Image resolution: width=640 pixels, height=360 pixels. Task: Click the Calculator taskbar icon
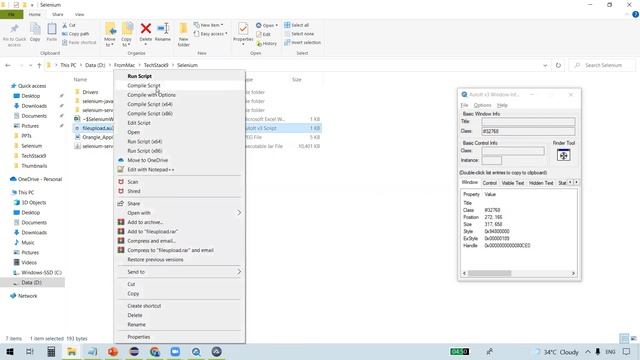point(51,351)
